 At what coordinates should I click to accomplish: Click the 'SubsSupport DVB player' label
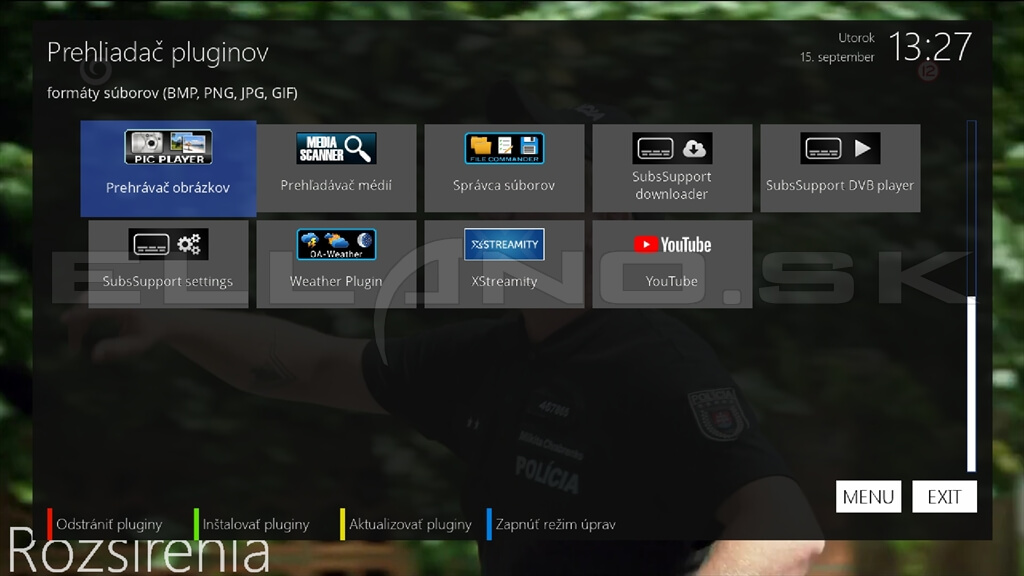840,185
